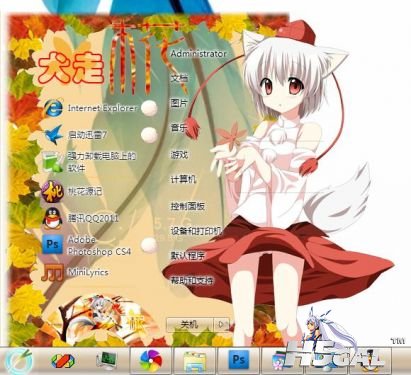Open 音乐 in the Start menu
411x375 pixels.
click(x=179, y=128)
